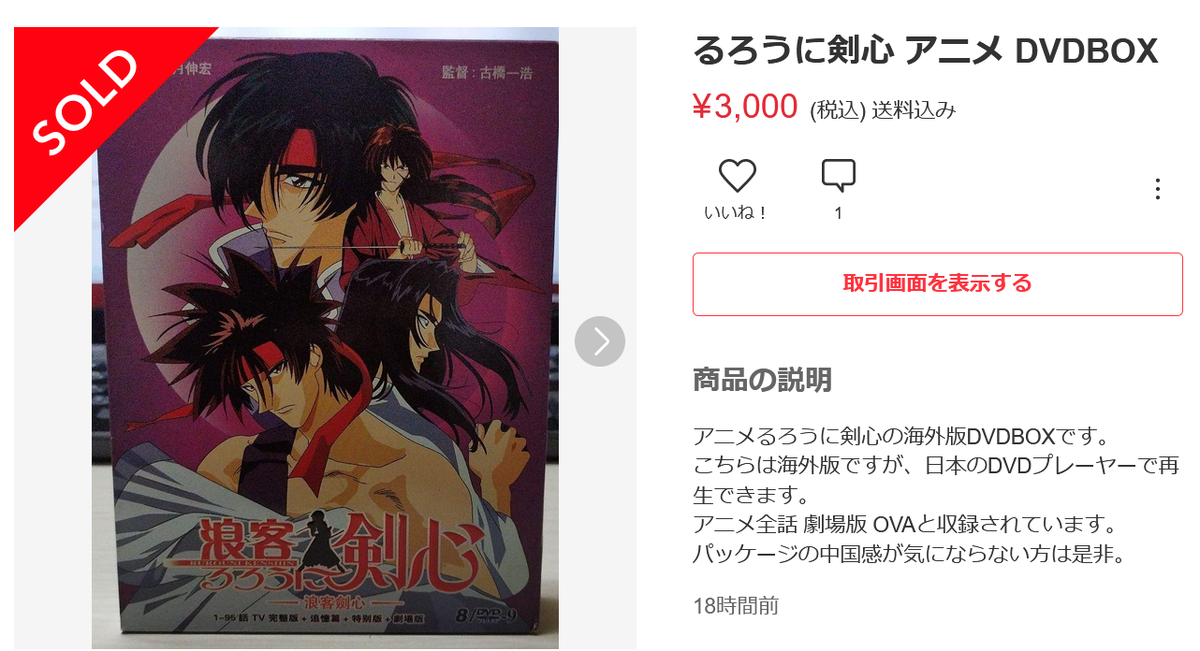
Task: Open comments via speech bubble icon
Action: (838, 176)
